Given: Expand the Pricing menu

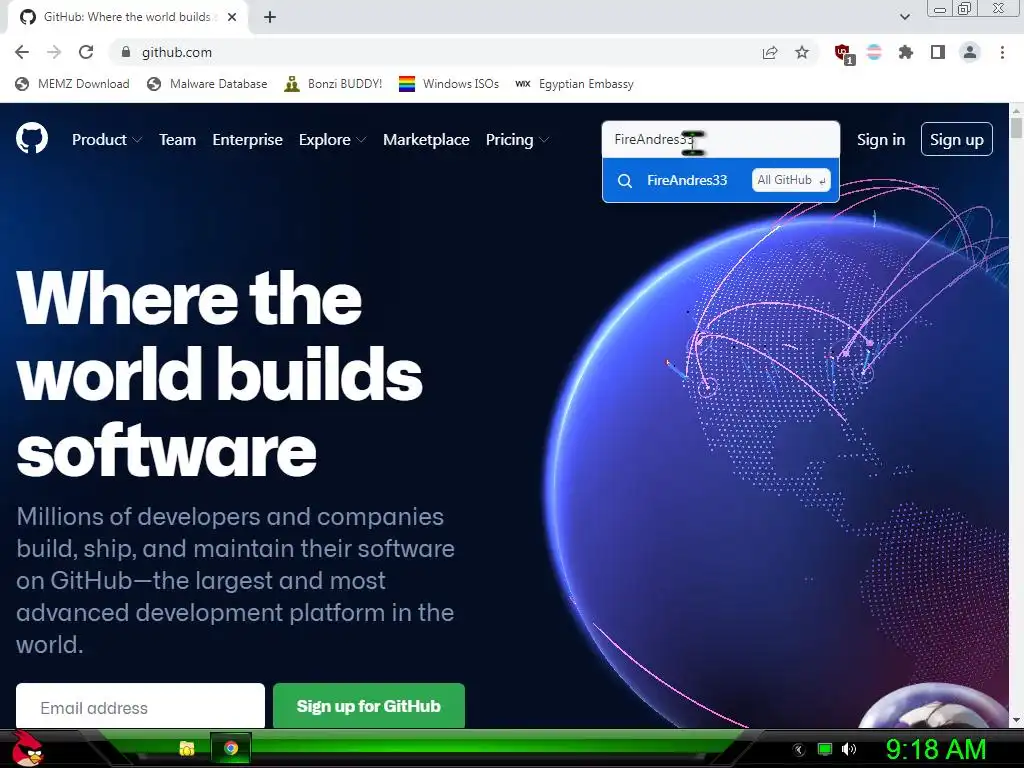Looking at the screenshot, I should pos(517,140).
